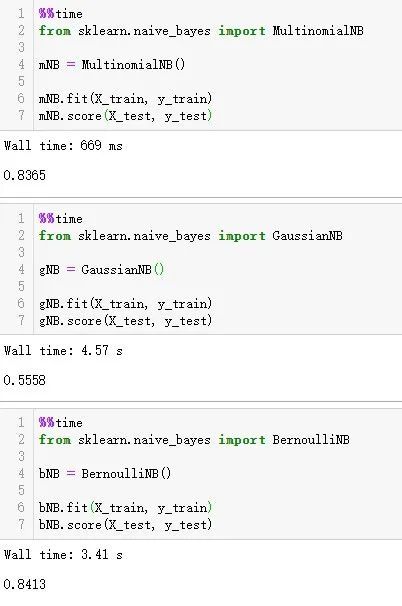This screenshot has width=402, height=606.
Task: Select the 0.8413 output value
Action: [24, 584]
